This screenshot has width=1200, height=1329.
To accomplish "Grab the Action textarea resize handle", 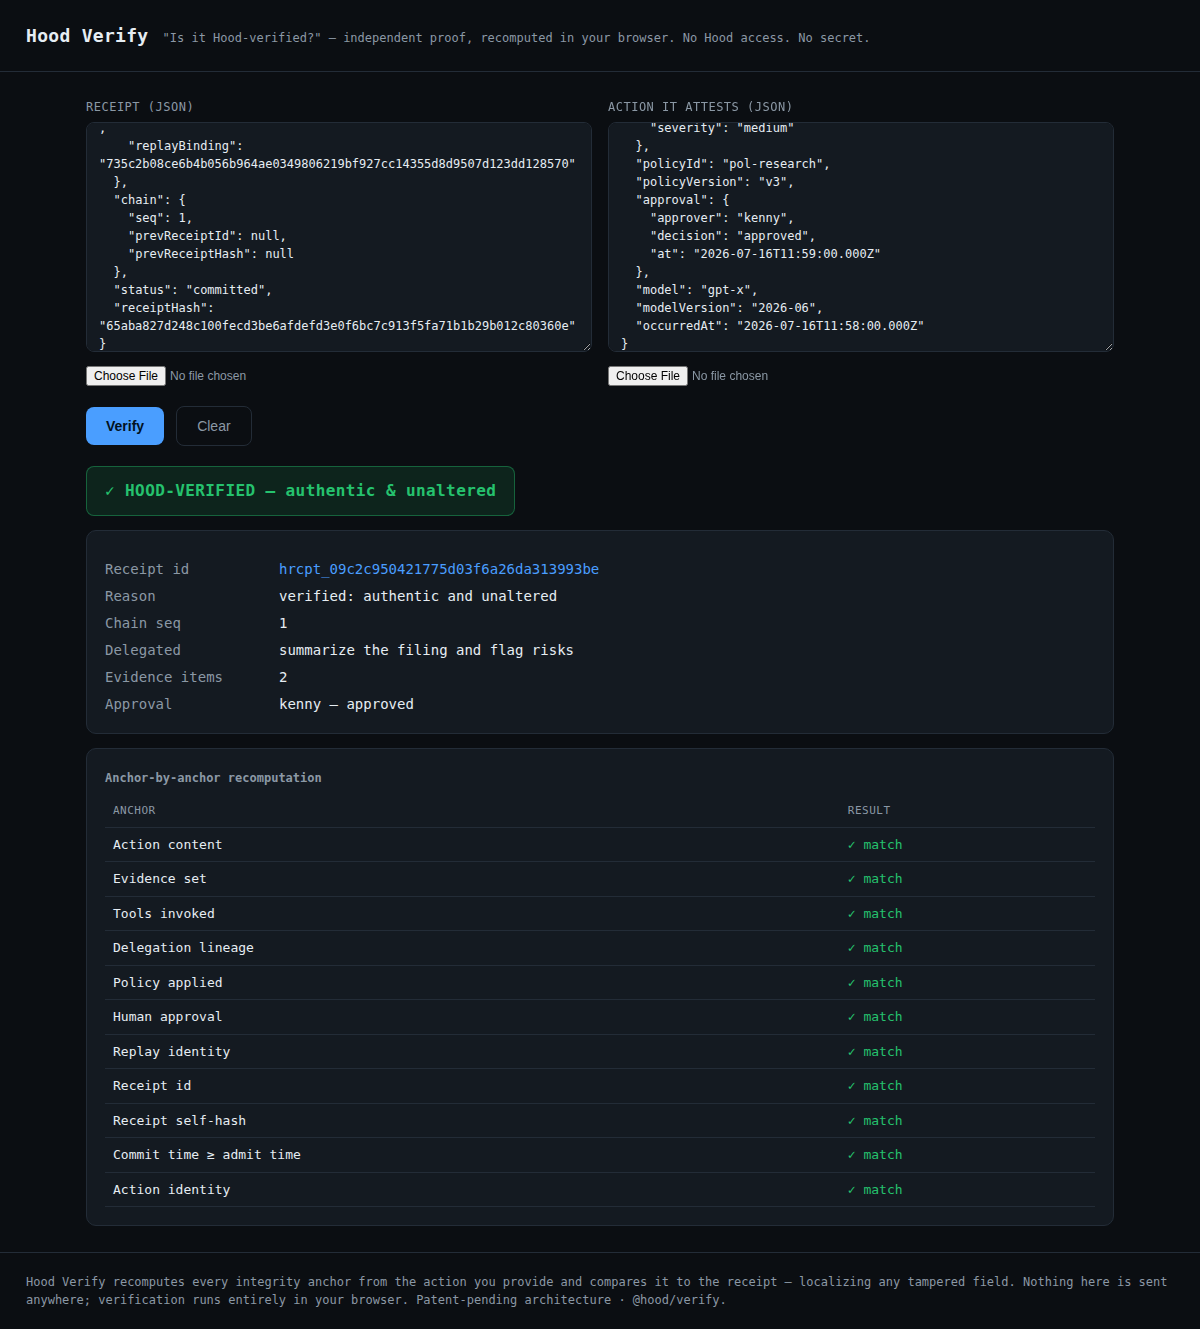I will coord(1108,346).
